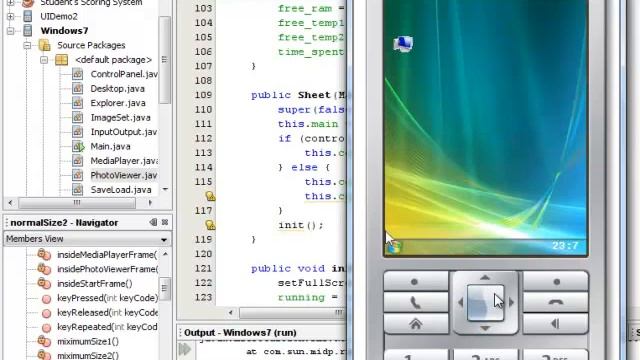Screen dimensions: 640x360
Task: Click the Output - Windows7 (run) tab
Action: click(x=240, y=333)
